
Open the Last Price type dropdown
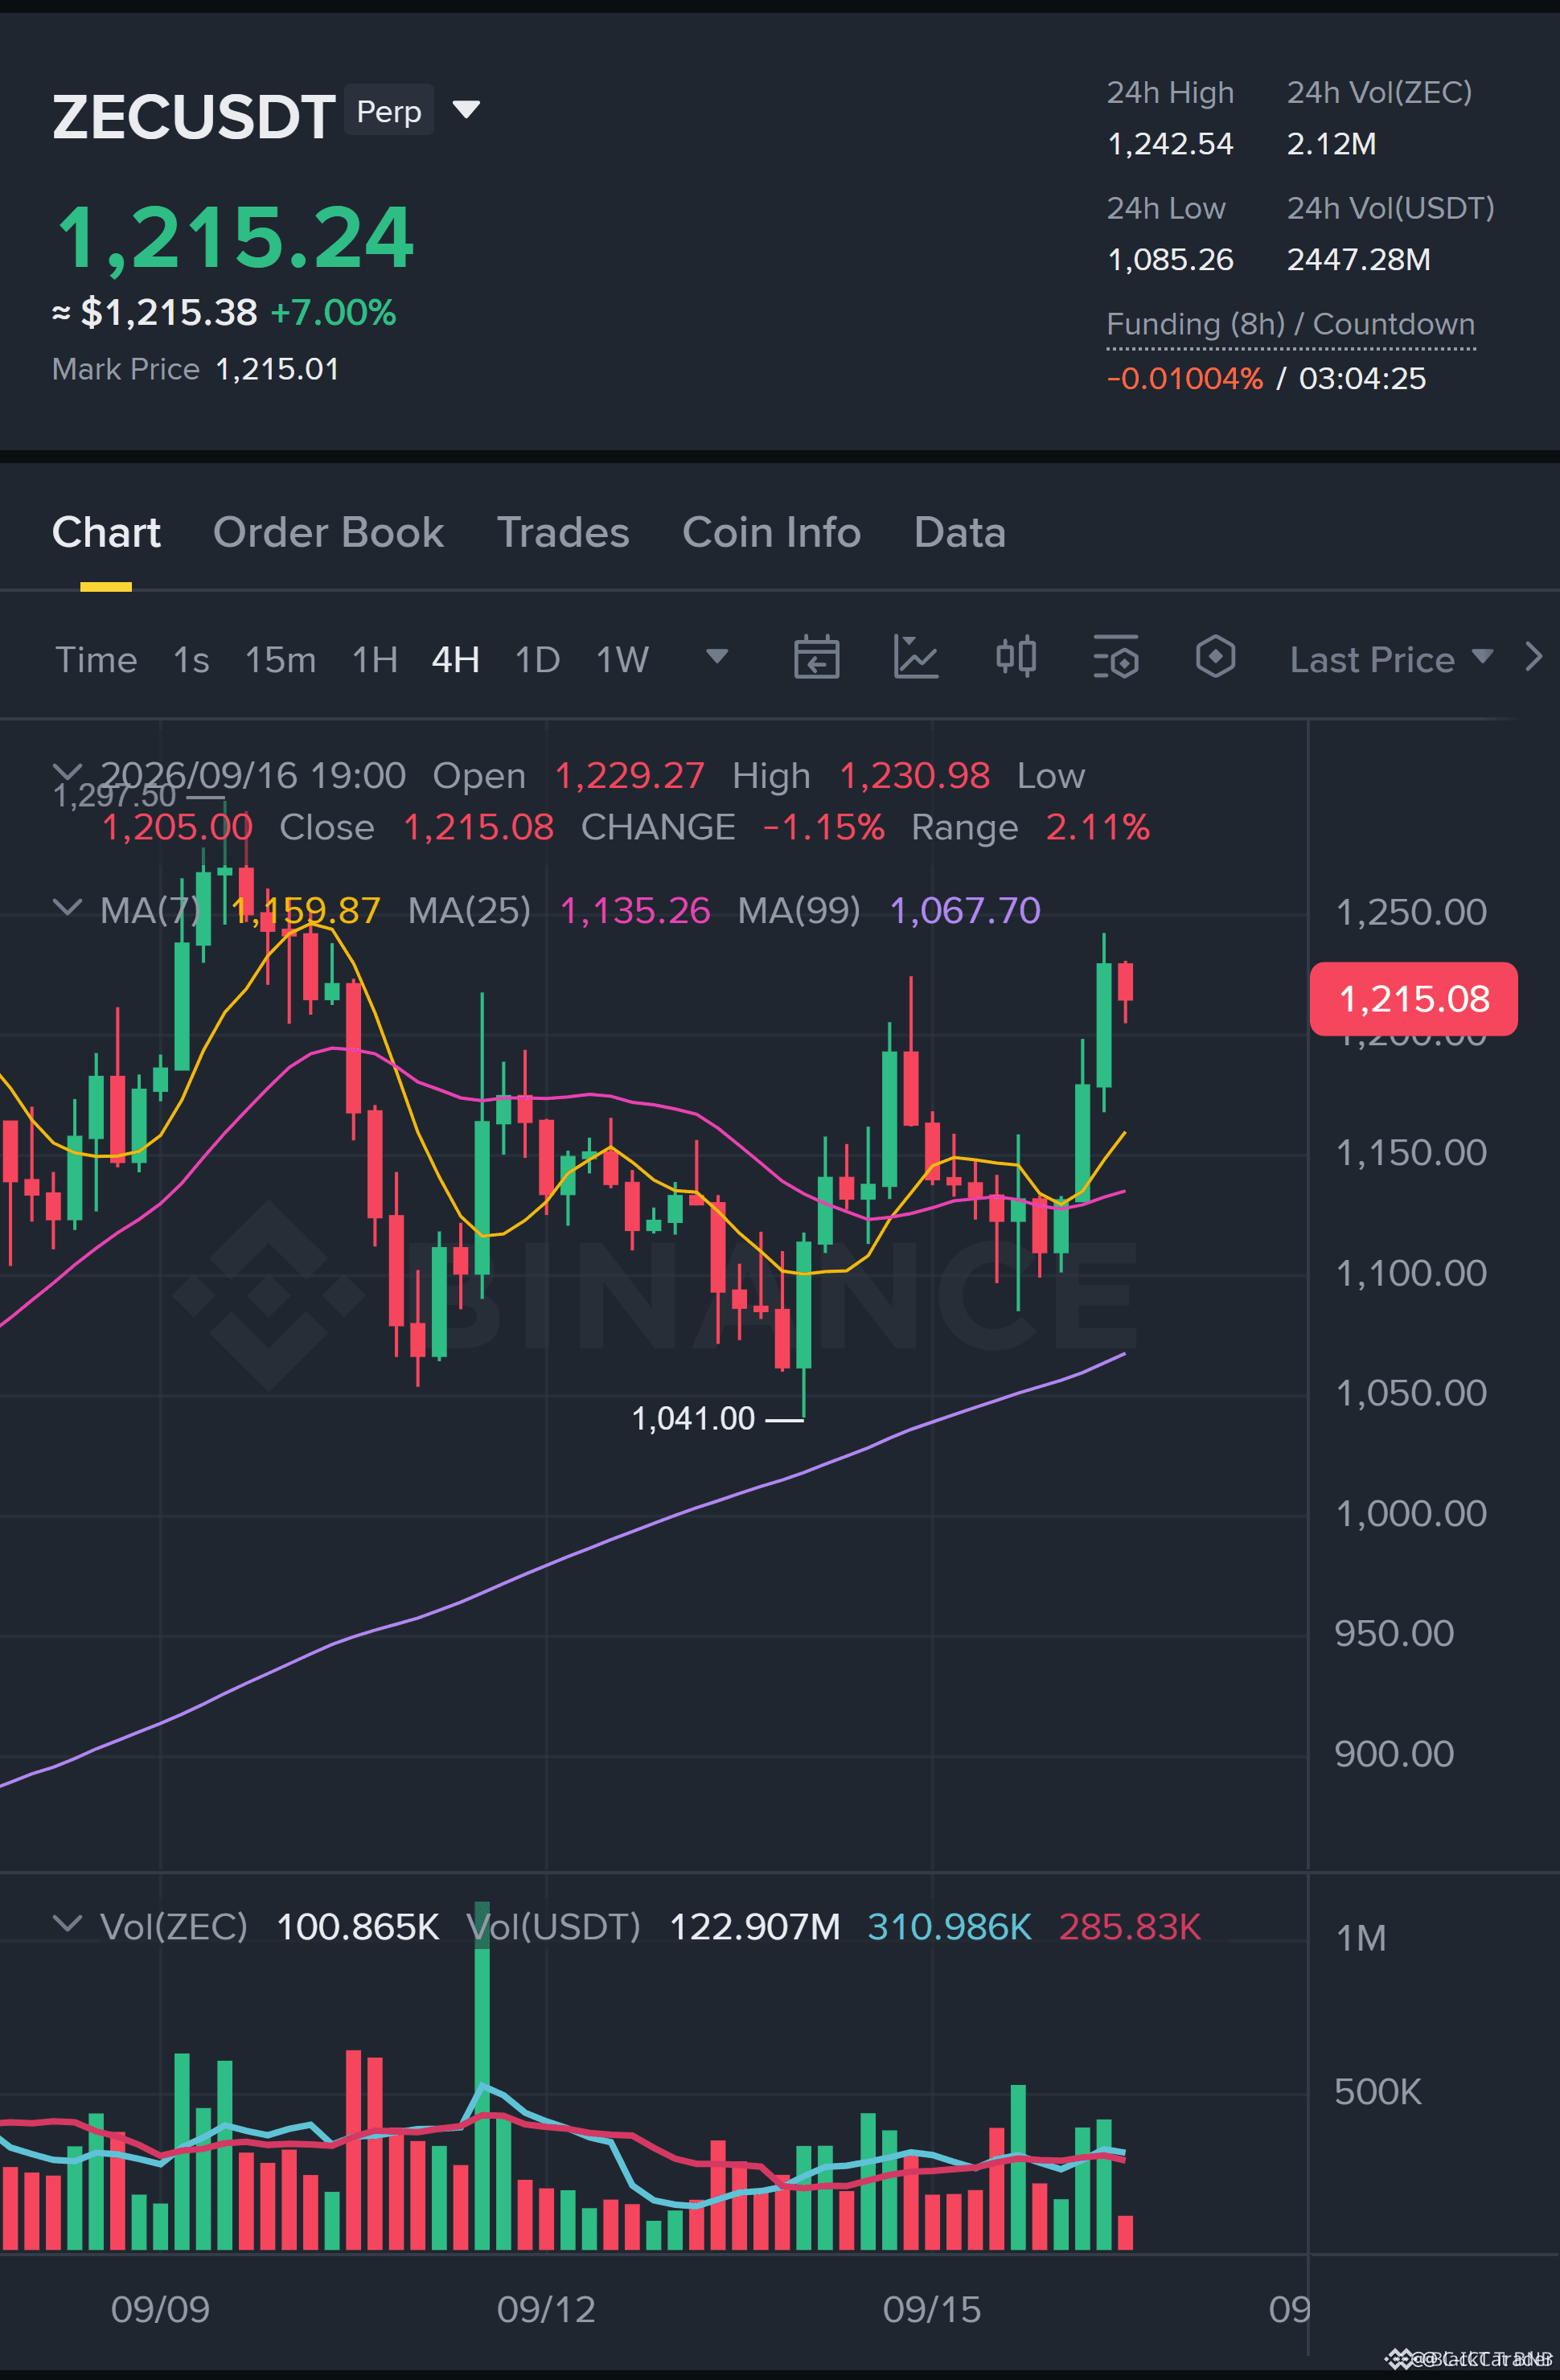click(x=1391, y=659)
